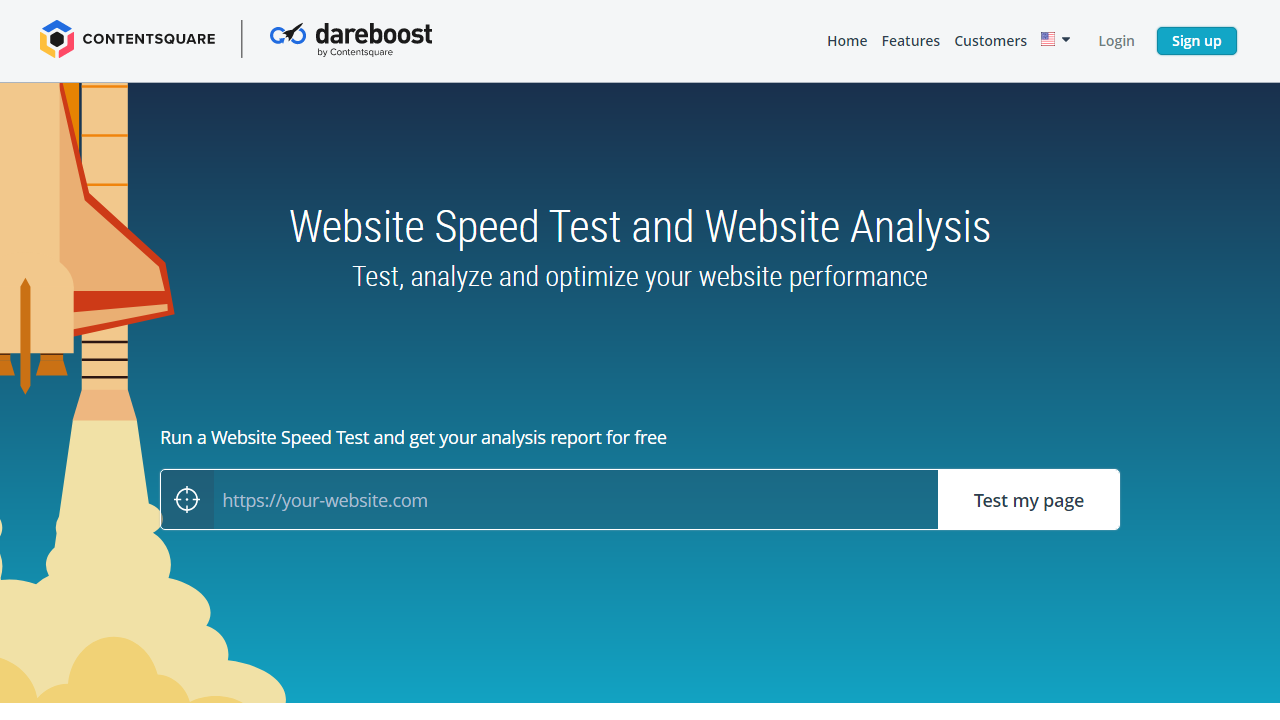Click the crosshair target icon in URL bar
The width and height of the screenshot is (1280, 720).
point(187,500)
